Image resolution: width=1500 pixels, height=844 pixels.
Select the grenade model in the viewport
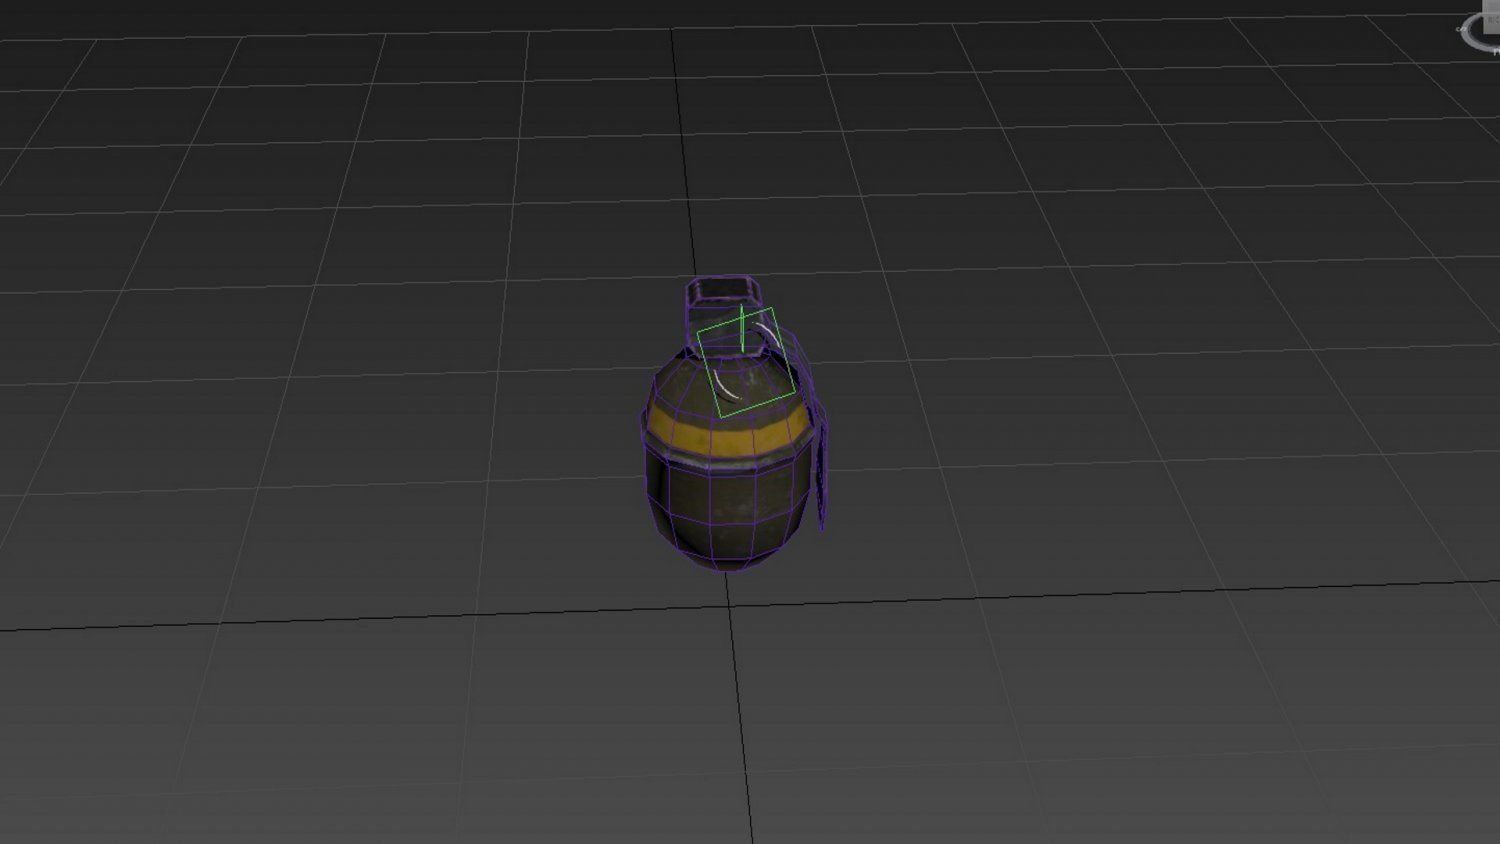coord(733,424)
